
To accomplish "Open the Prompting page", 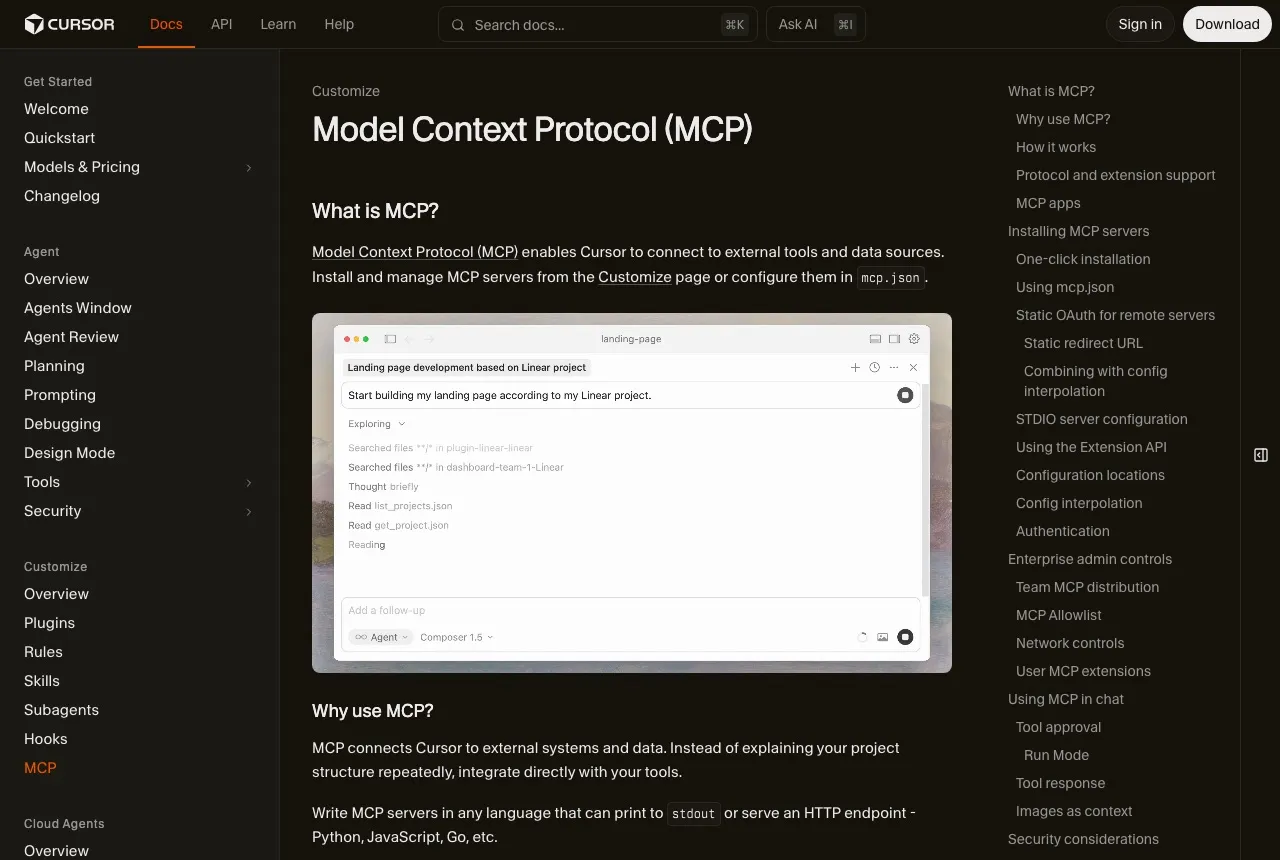I will (60, 395).
